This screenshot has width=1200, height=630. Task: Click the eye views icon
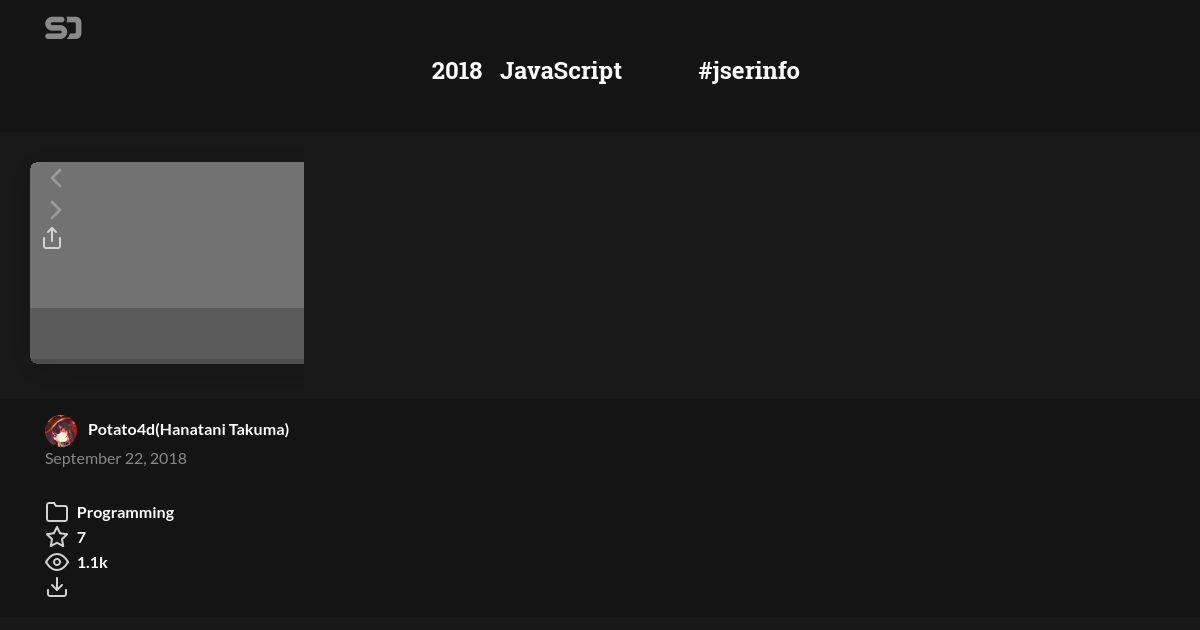(x=57, y=562)
